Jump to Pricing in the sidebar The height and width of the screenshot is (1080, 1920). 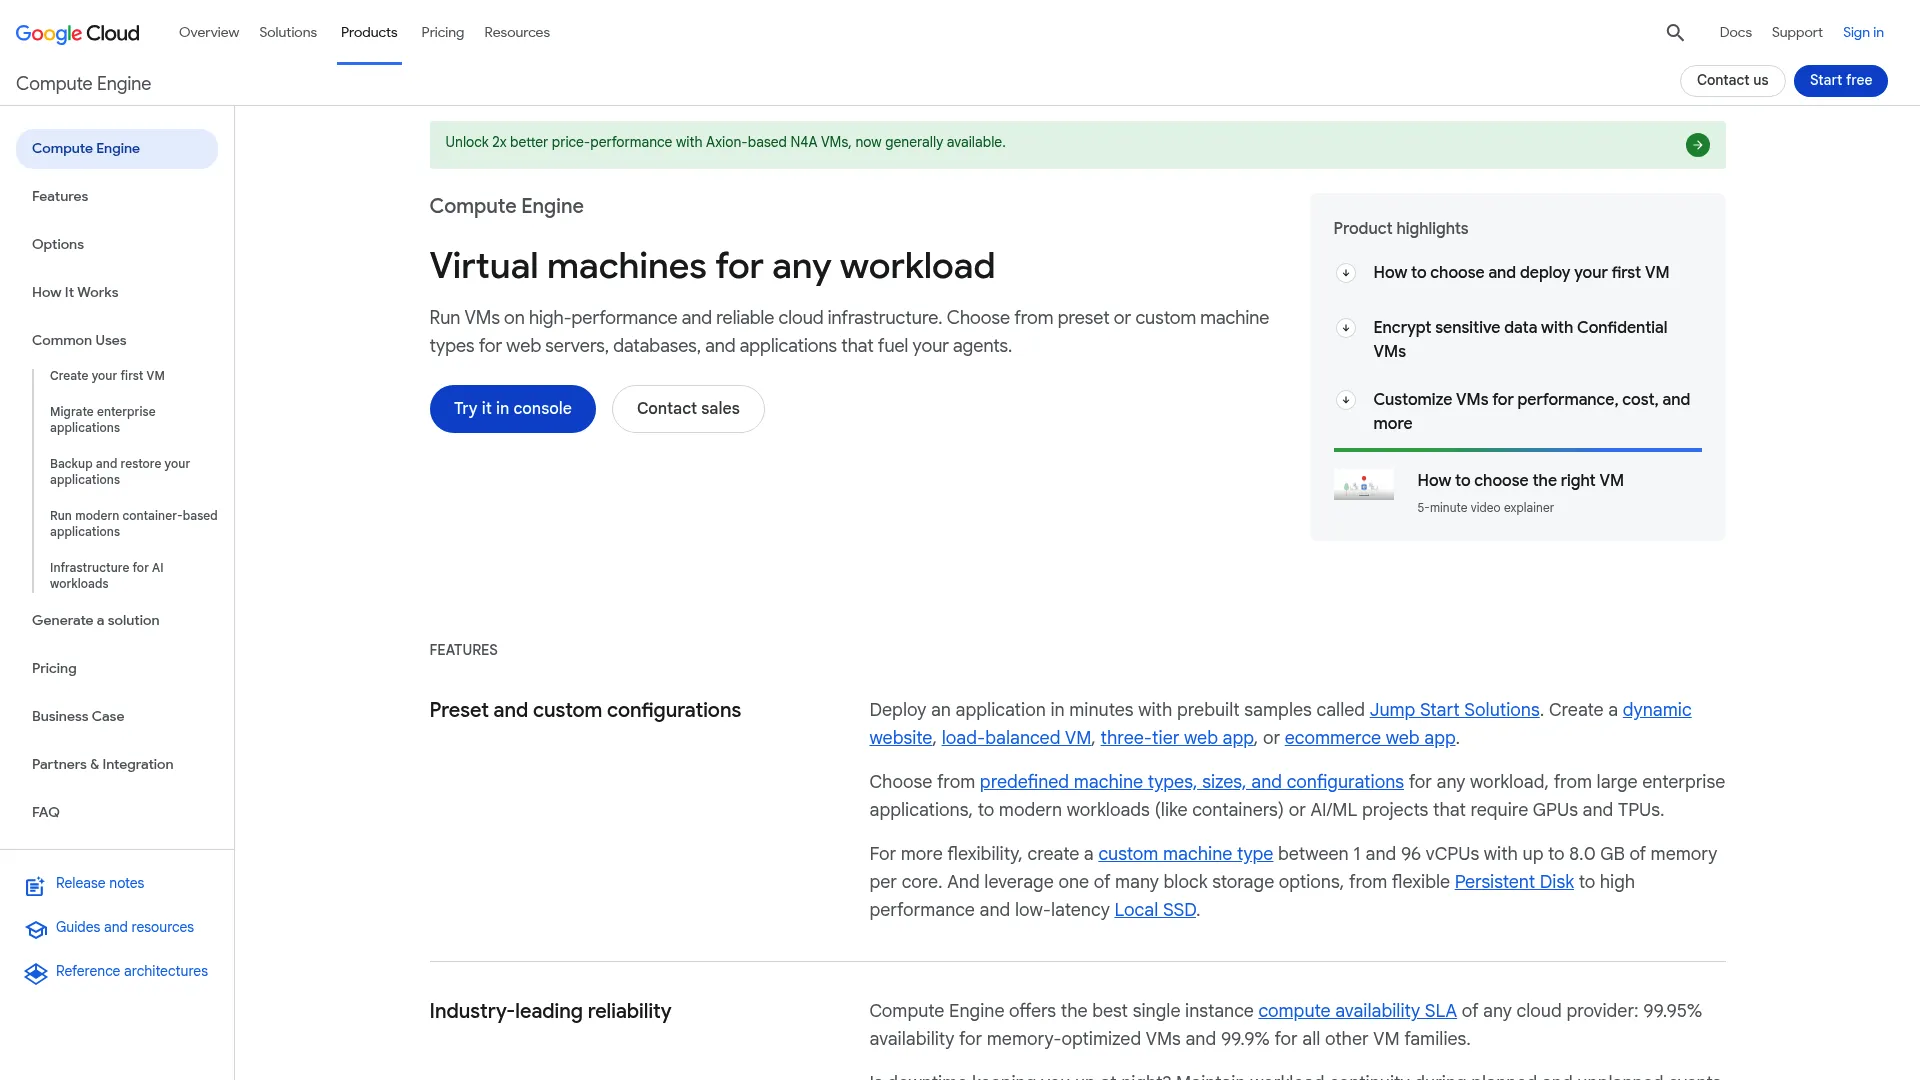click(x=54, y=669)
